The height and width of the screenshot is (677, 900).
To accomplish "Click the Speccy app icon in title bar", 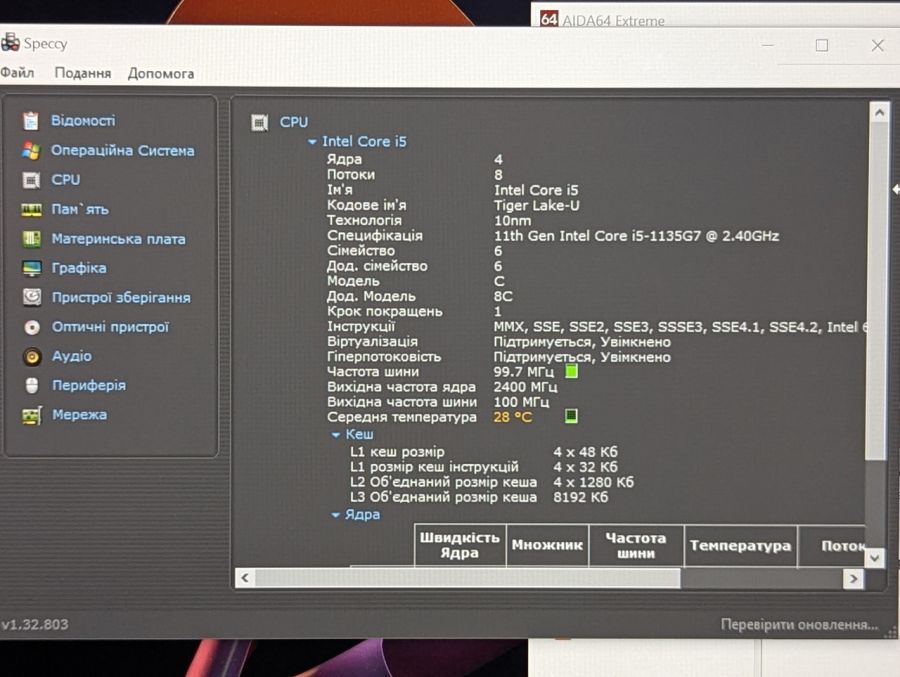I will click(x=10, y=43).
